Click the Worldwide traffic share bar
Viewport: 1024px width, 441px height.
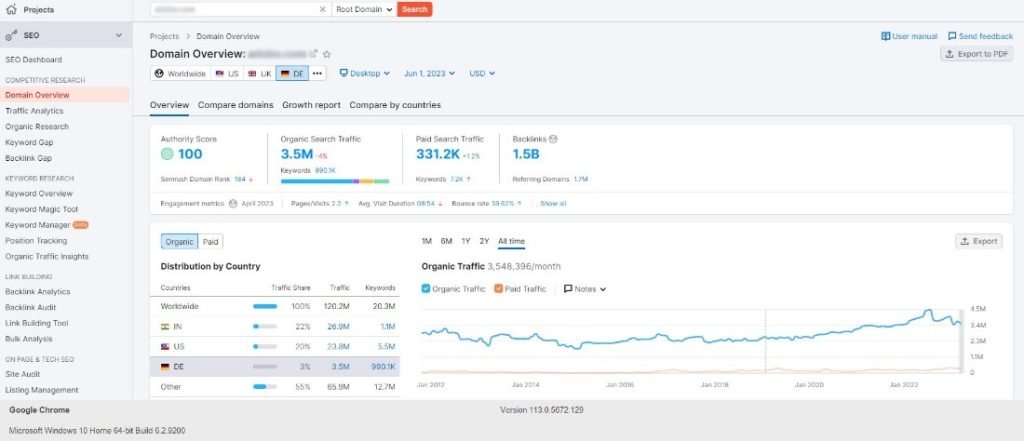(x=265, y=306)
